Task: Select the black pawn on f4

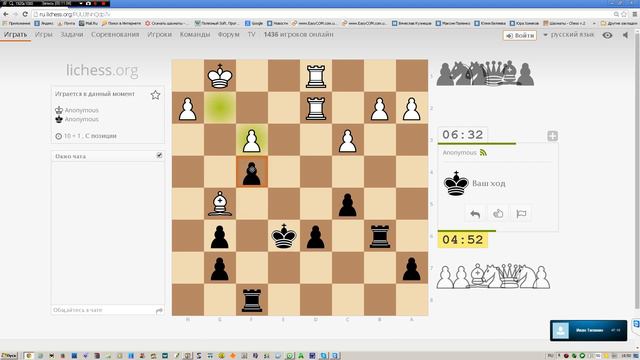Action: [x=252, y=172]
